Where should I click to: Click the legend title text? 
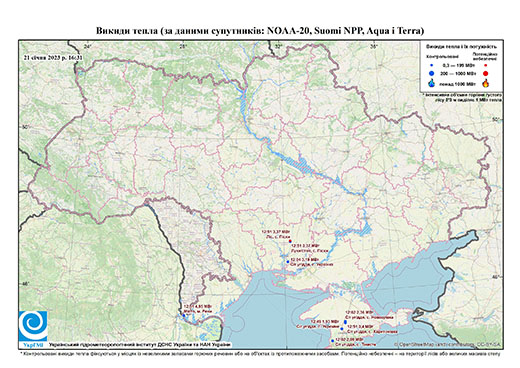pyautogui.click(x=461, y=47)
